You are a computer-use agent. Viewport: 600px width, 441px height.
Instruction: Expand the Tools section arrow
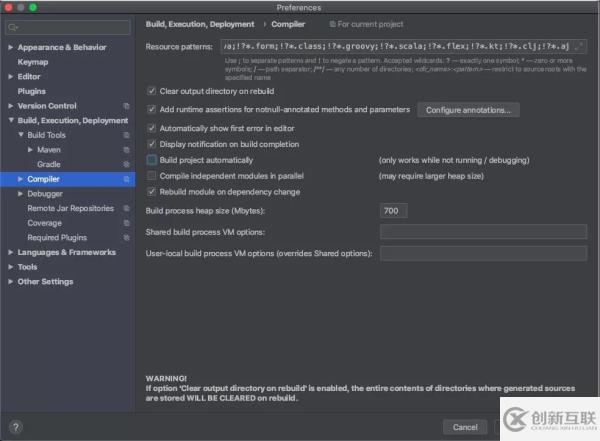[11, 267]
